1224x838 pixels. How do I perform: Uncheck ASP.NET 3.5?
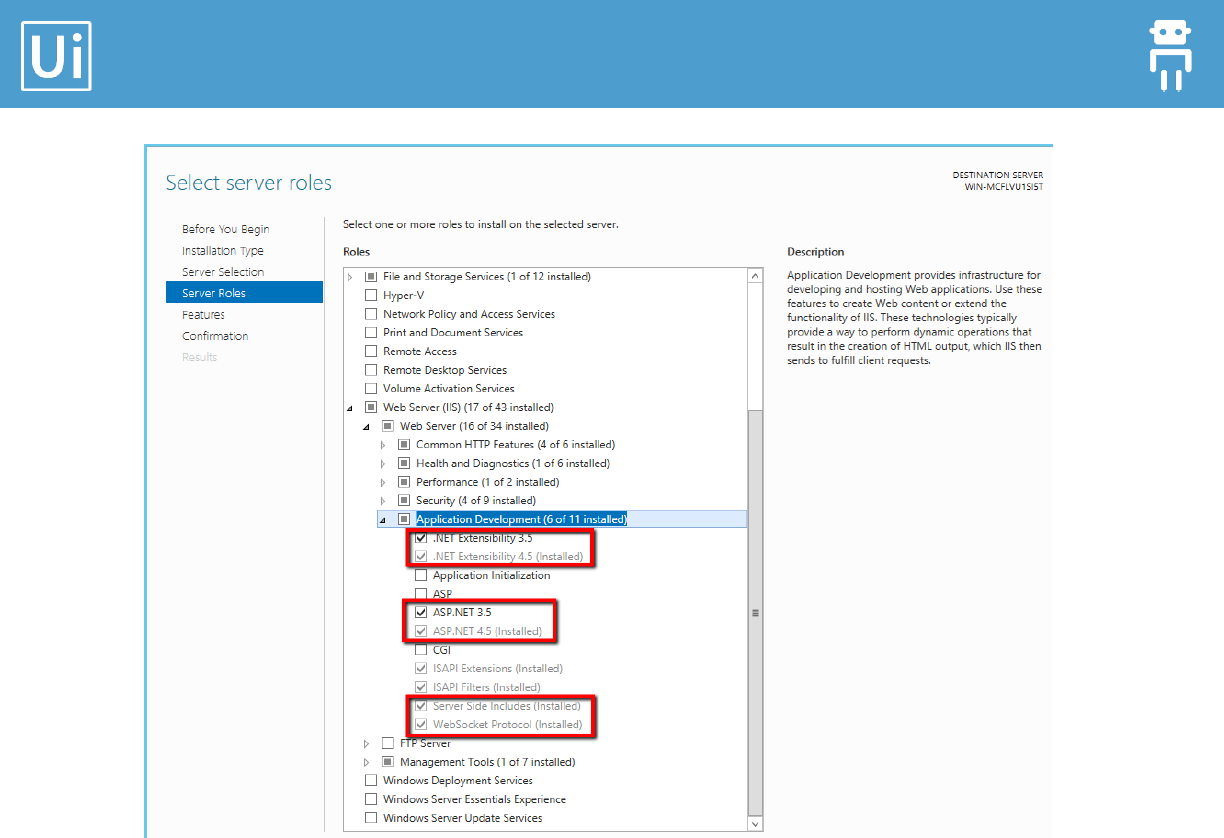421,612
